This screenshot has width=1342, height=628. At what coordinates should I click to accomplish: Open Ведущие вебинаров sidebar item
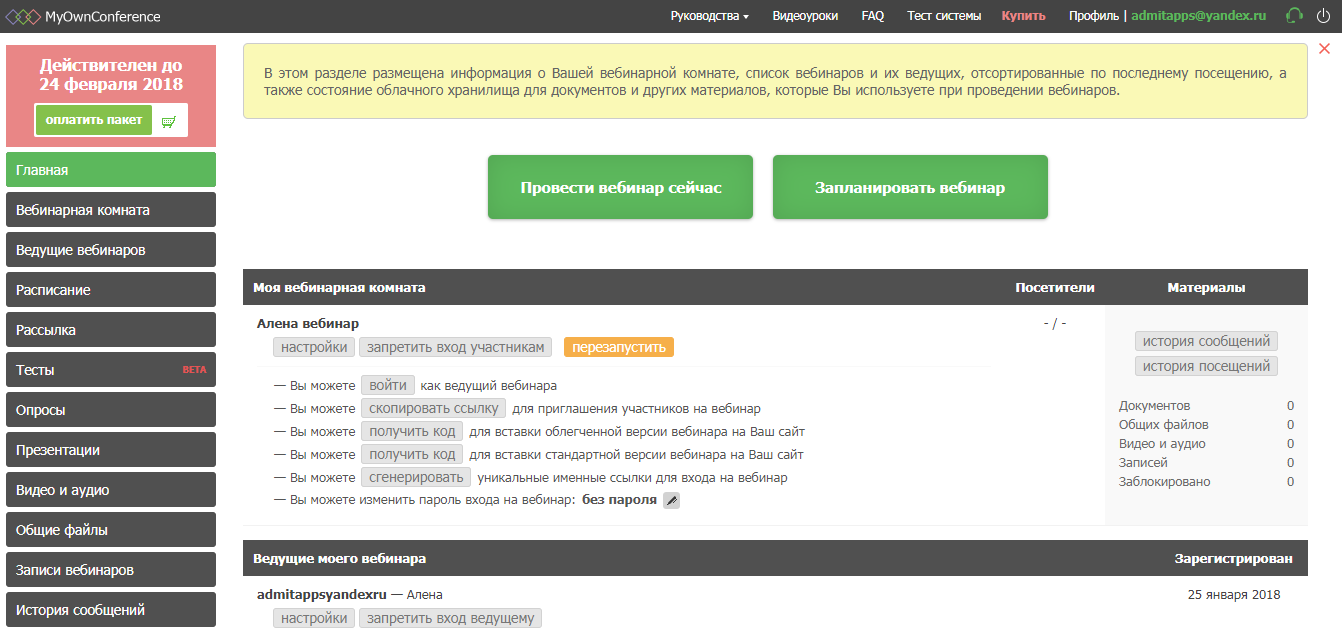111,250
